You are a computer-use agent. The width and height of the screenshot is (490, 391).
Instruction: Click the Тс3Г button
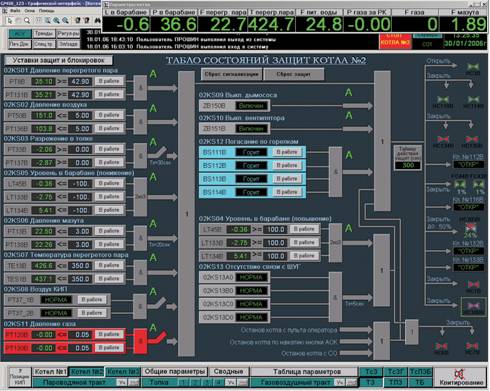(x=395, y=371)
